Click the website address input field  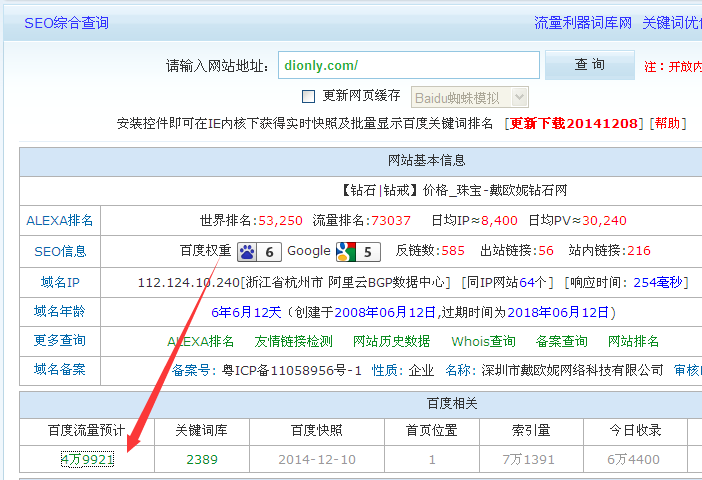[408, 65]
